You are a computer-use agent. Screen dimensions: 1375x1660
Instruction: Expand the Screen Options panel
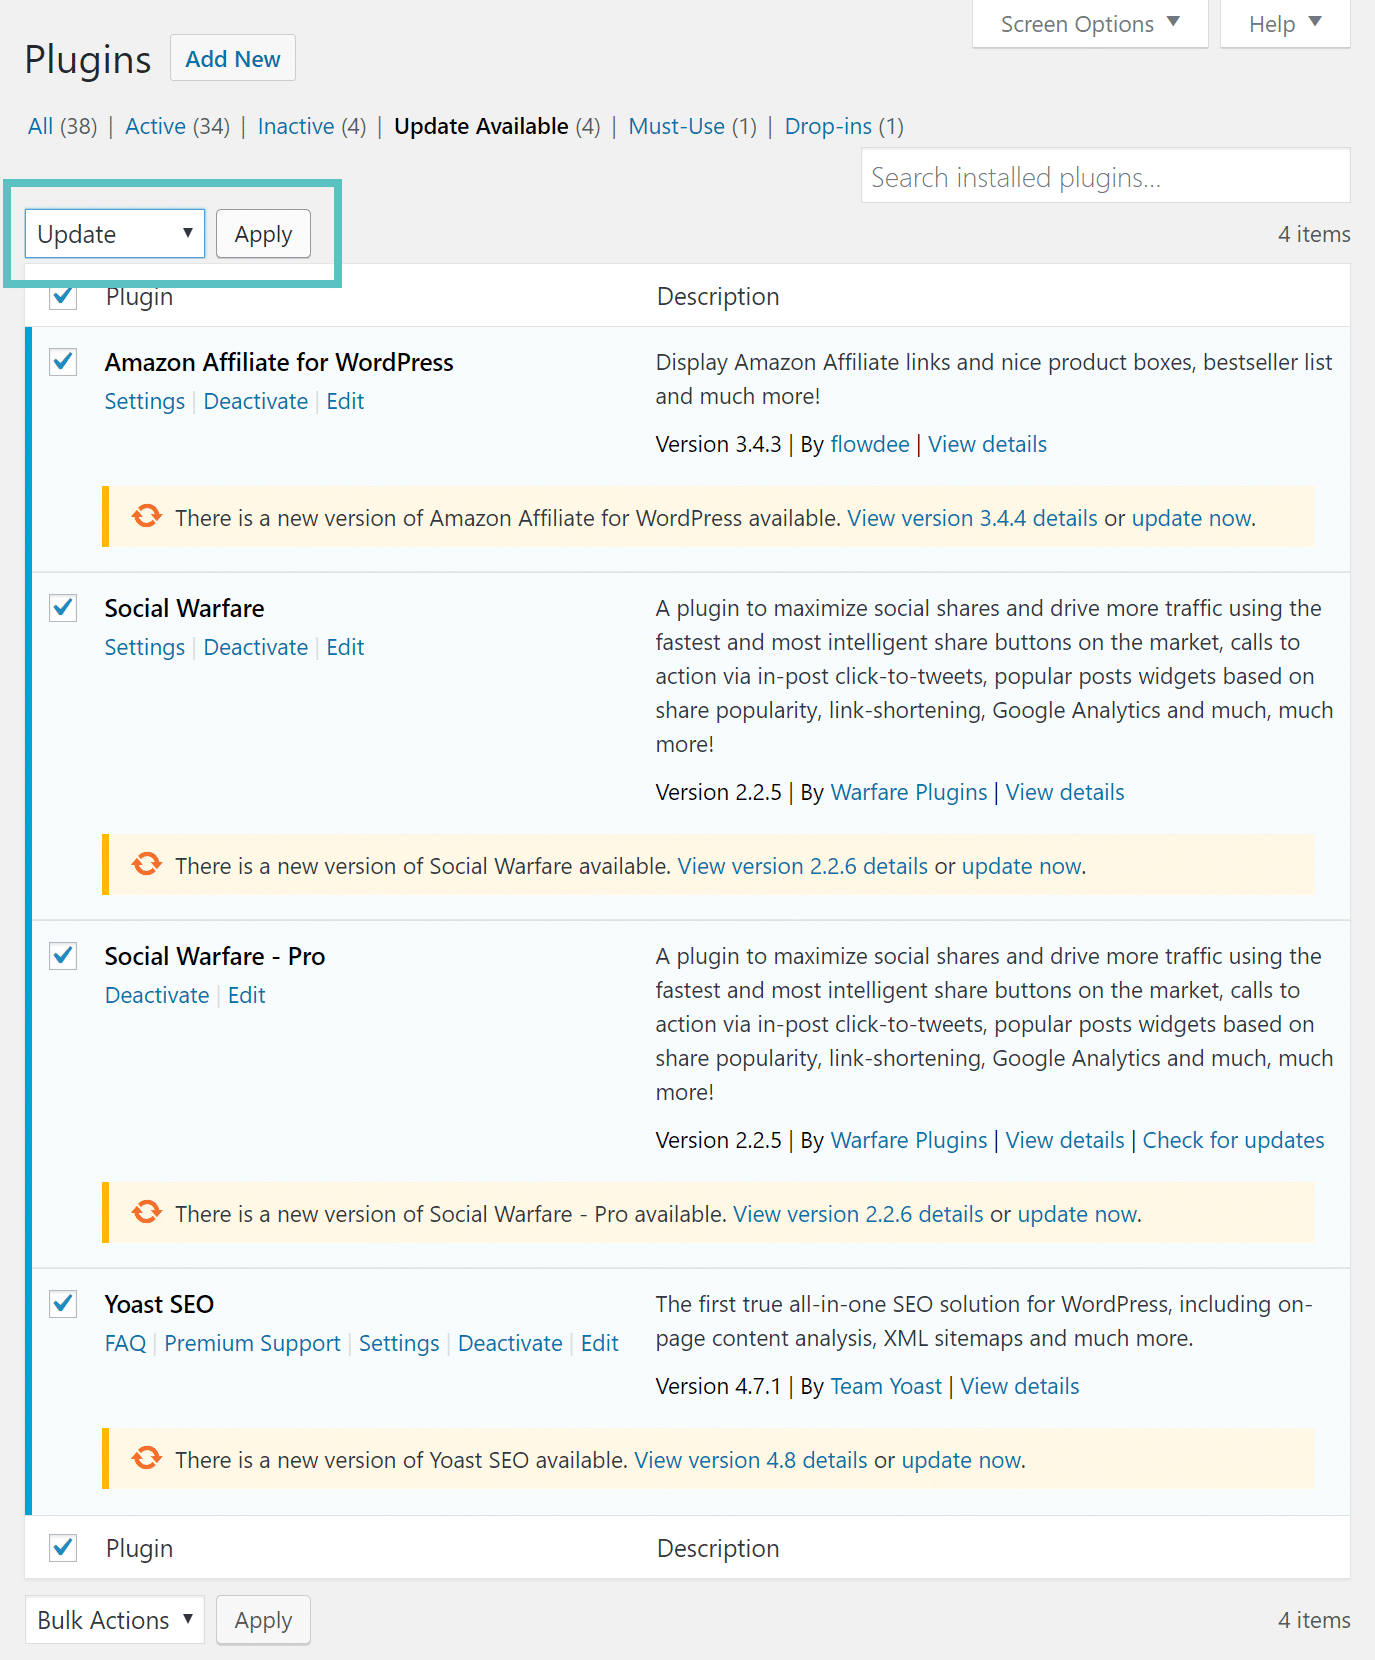tap(1090, 24)
